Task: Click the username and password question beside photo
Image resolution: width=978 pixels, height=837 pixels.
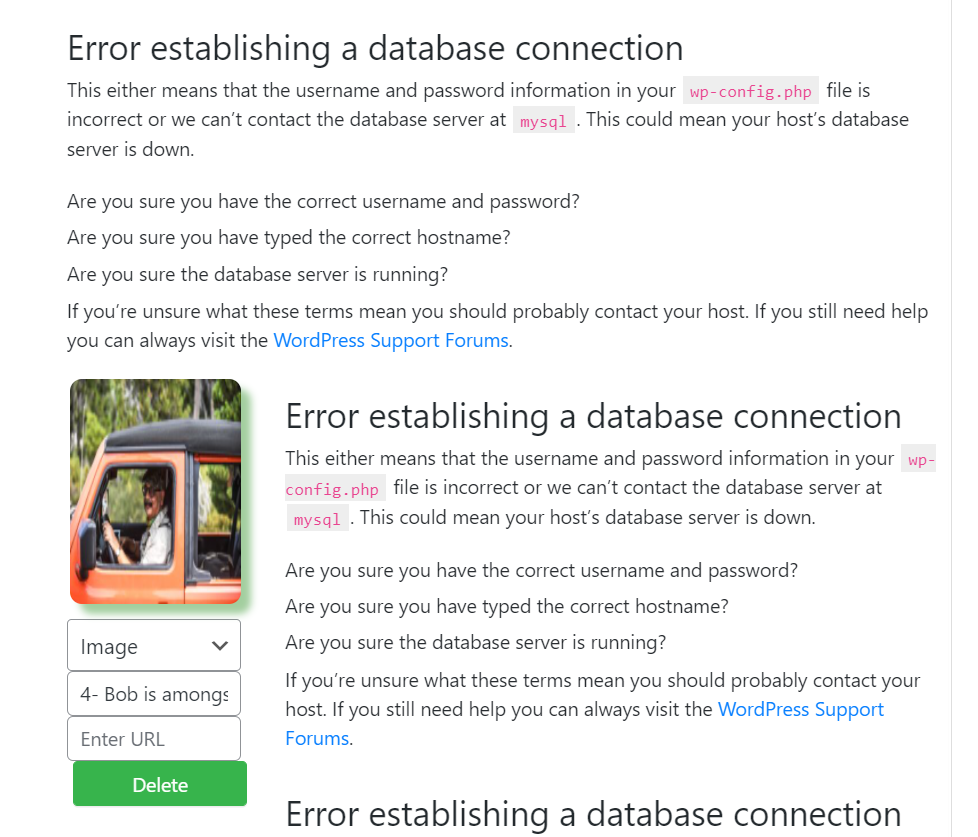Action: pos(541,570)
